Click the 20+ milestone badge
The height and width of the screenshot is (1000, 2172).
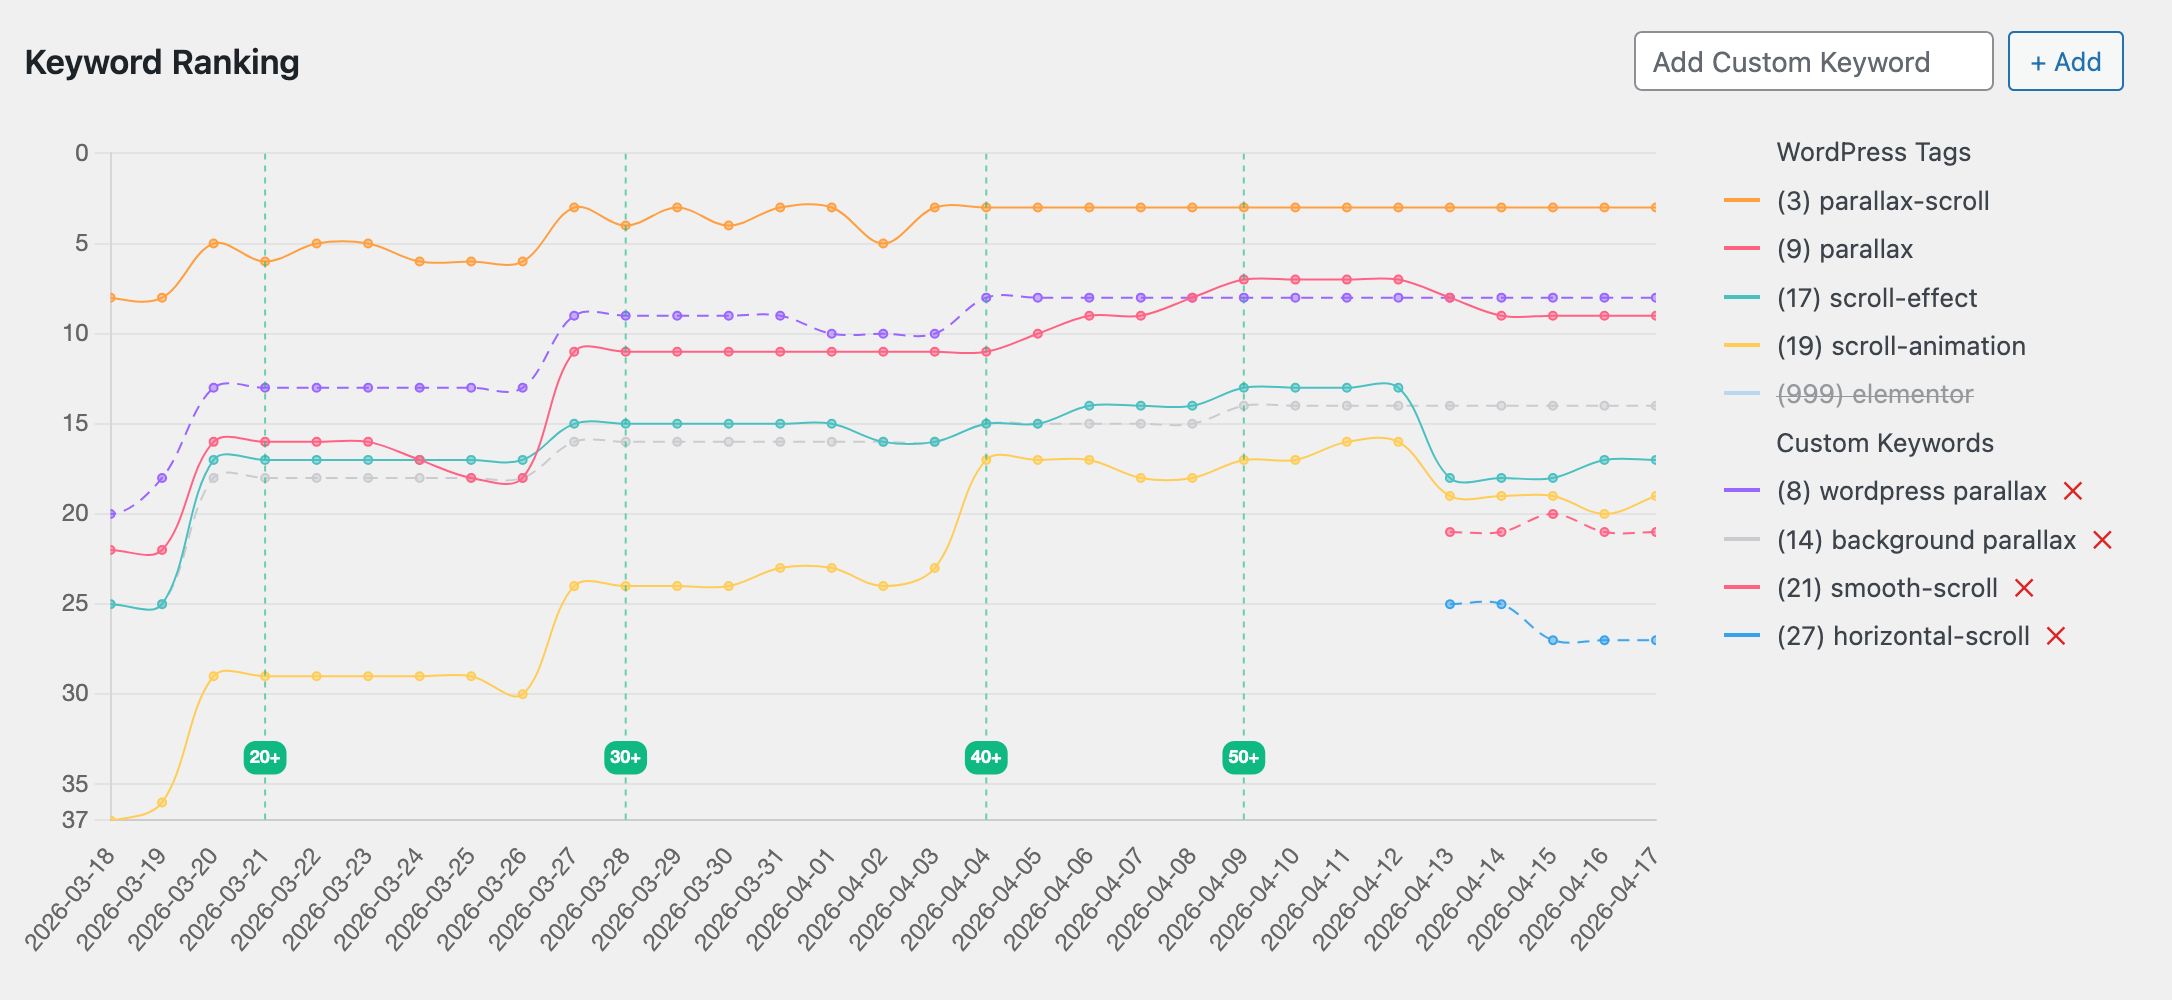[265, 757]
